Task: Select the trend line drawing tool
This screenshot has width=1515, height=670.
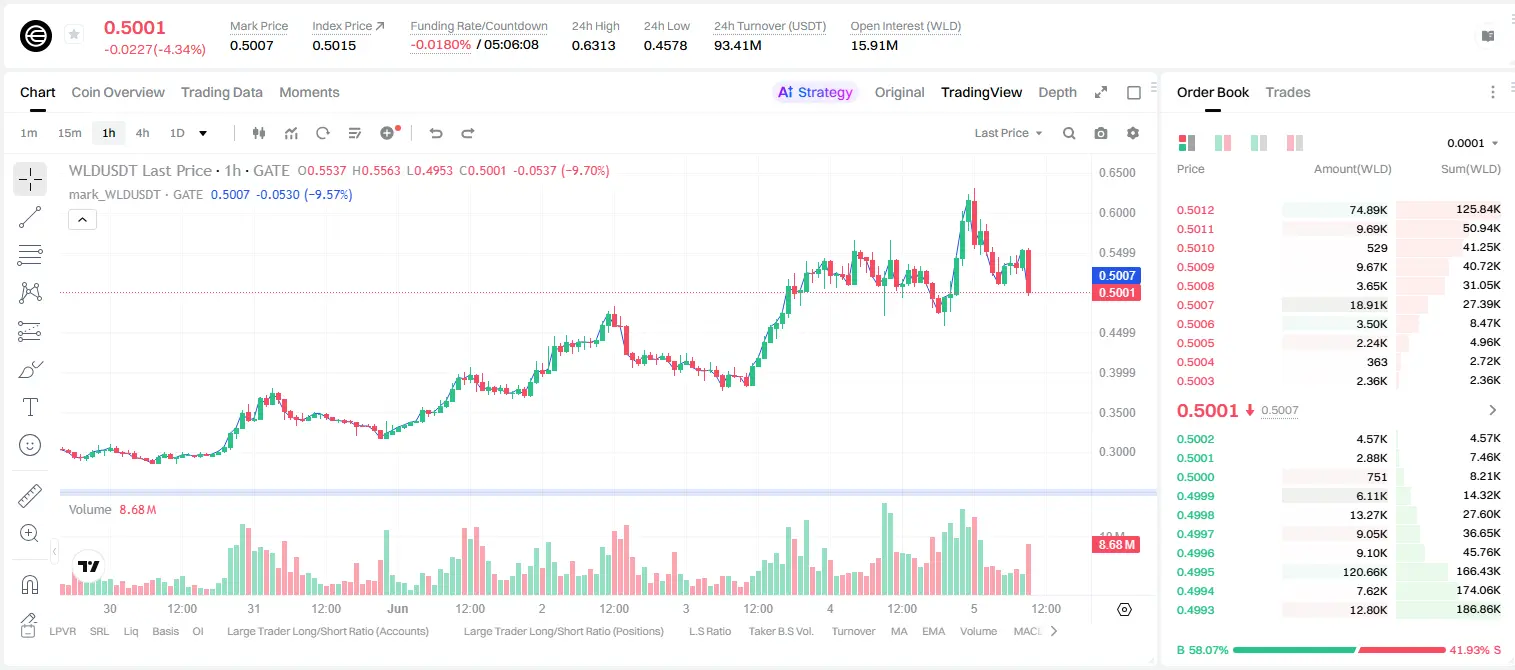Action: point(30,217)
